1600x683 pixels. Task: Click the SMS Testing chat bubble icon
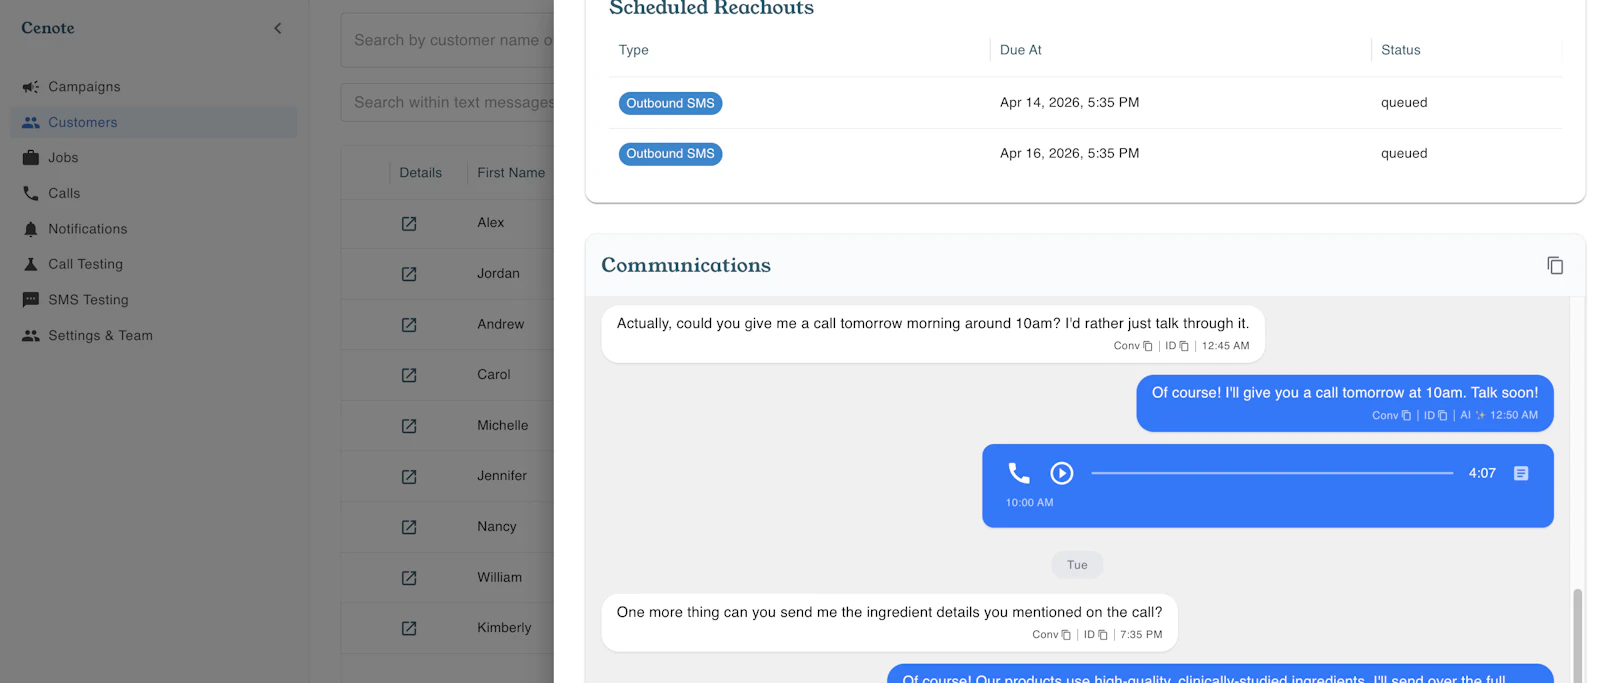pos(31,300)
